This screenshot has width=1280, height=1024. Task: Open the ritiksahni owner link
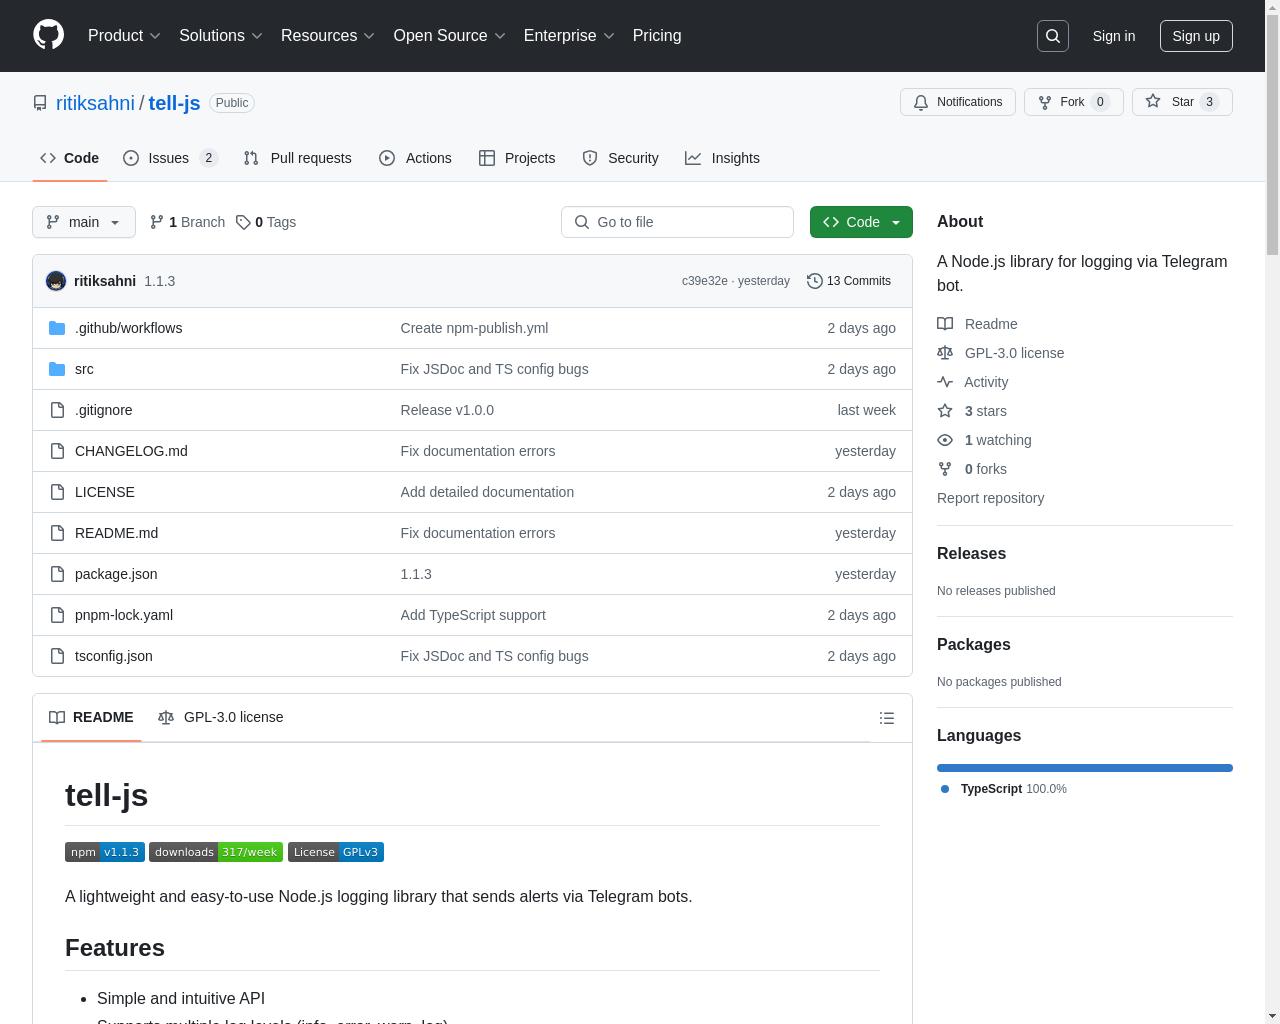(95, 103)
